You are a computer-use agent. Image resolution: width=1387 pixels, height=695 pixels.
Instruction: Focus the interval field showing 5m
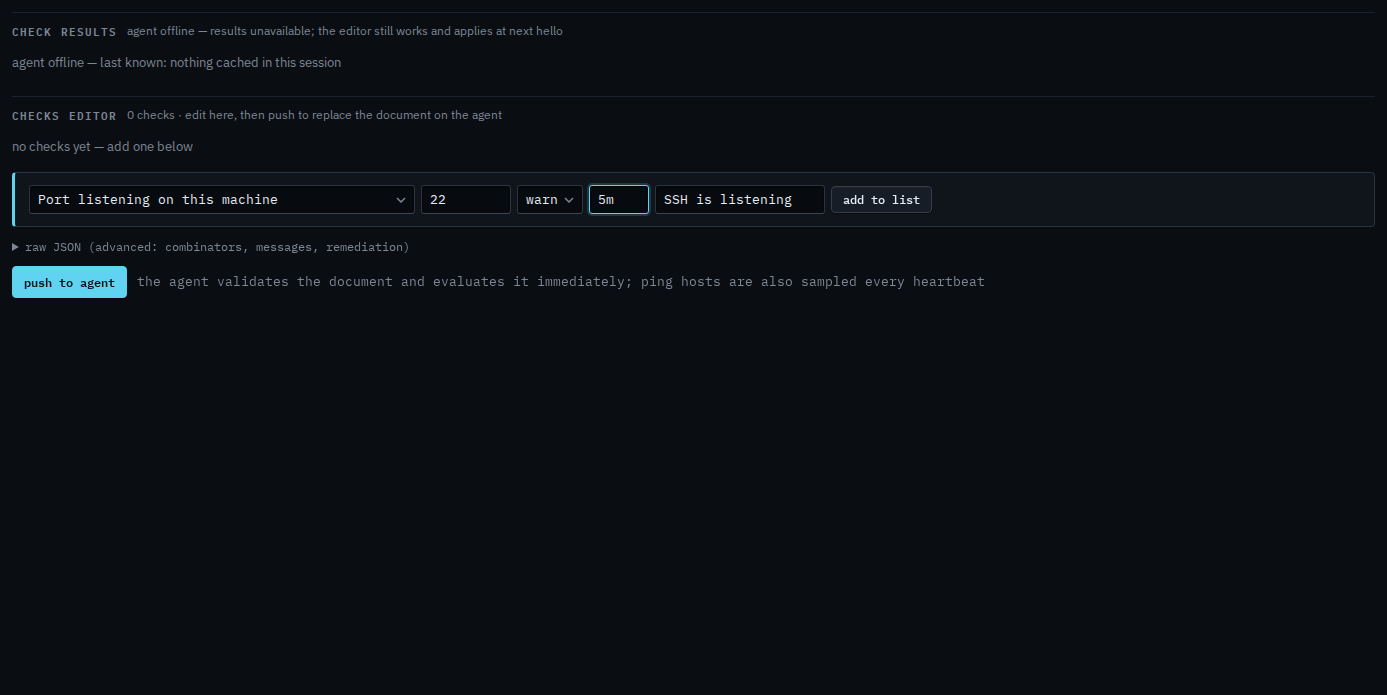[x=619, y=199]
